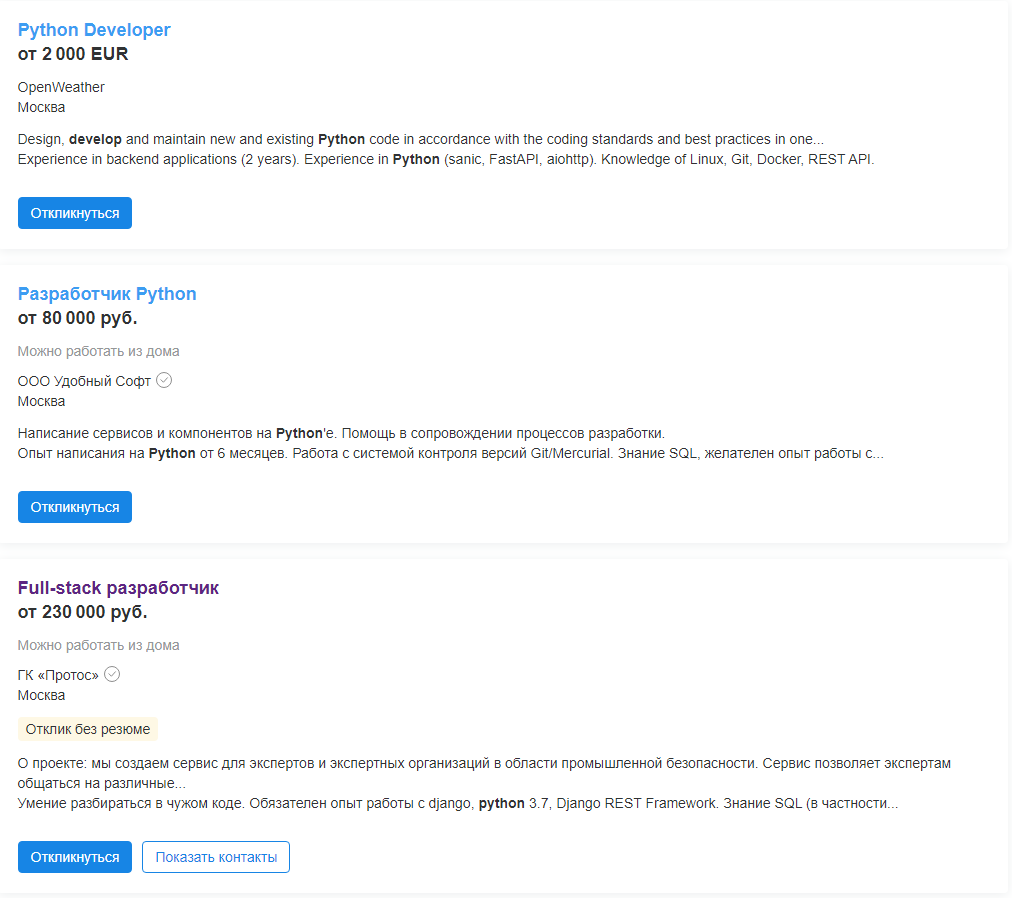Click Можно работать из дома under Full-stack разработчик
1012x898 pixels.
pos(98,645)
